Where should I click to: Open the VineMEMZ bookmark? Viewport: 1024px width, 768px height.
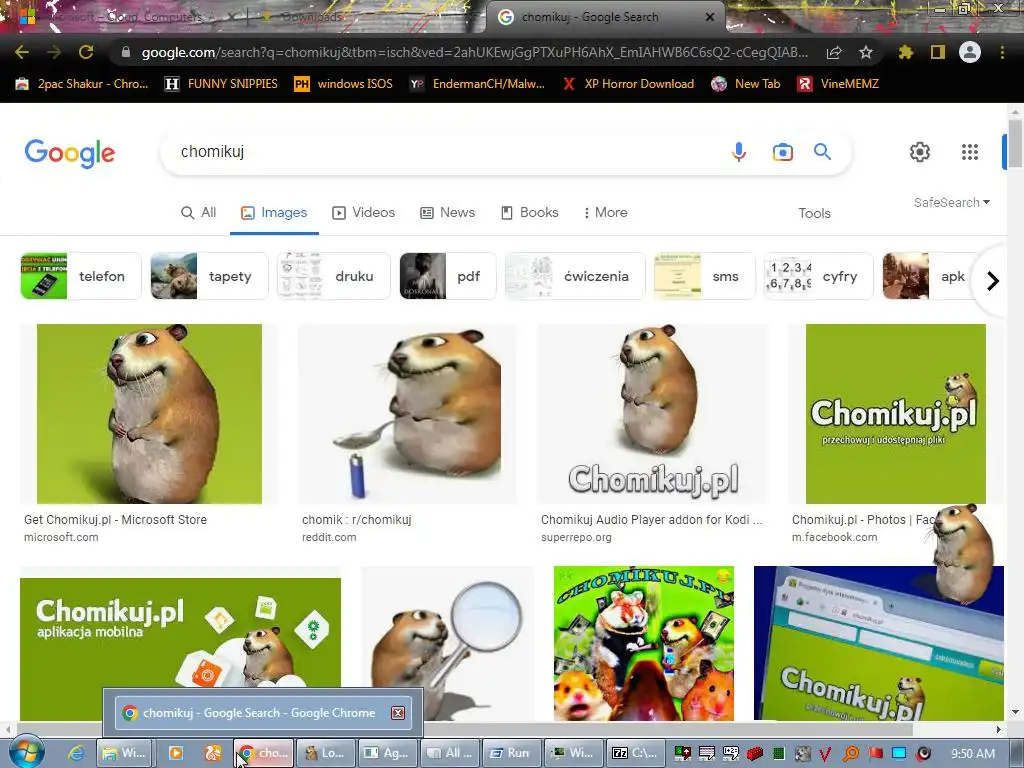pos(839,84)
